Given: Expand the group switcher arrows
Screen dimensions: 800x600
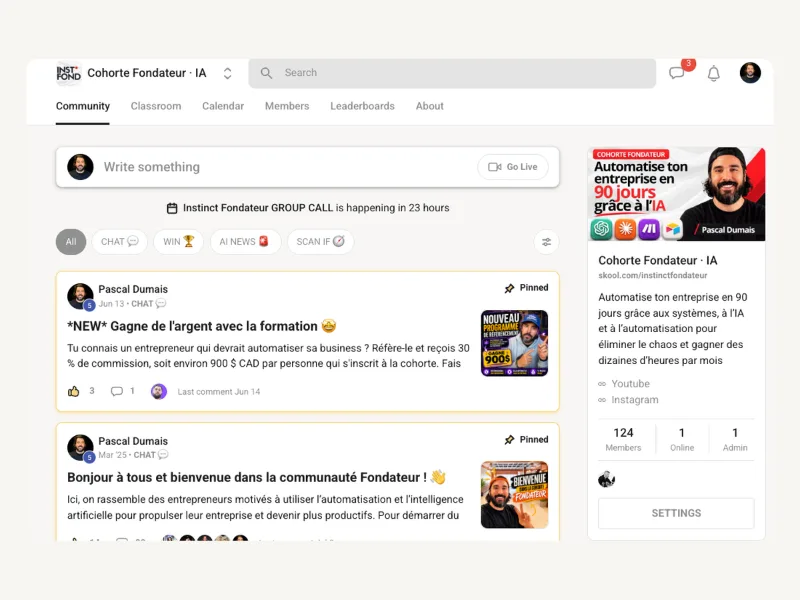Looking at the screenshot, I should click(228, 73).
